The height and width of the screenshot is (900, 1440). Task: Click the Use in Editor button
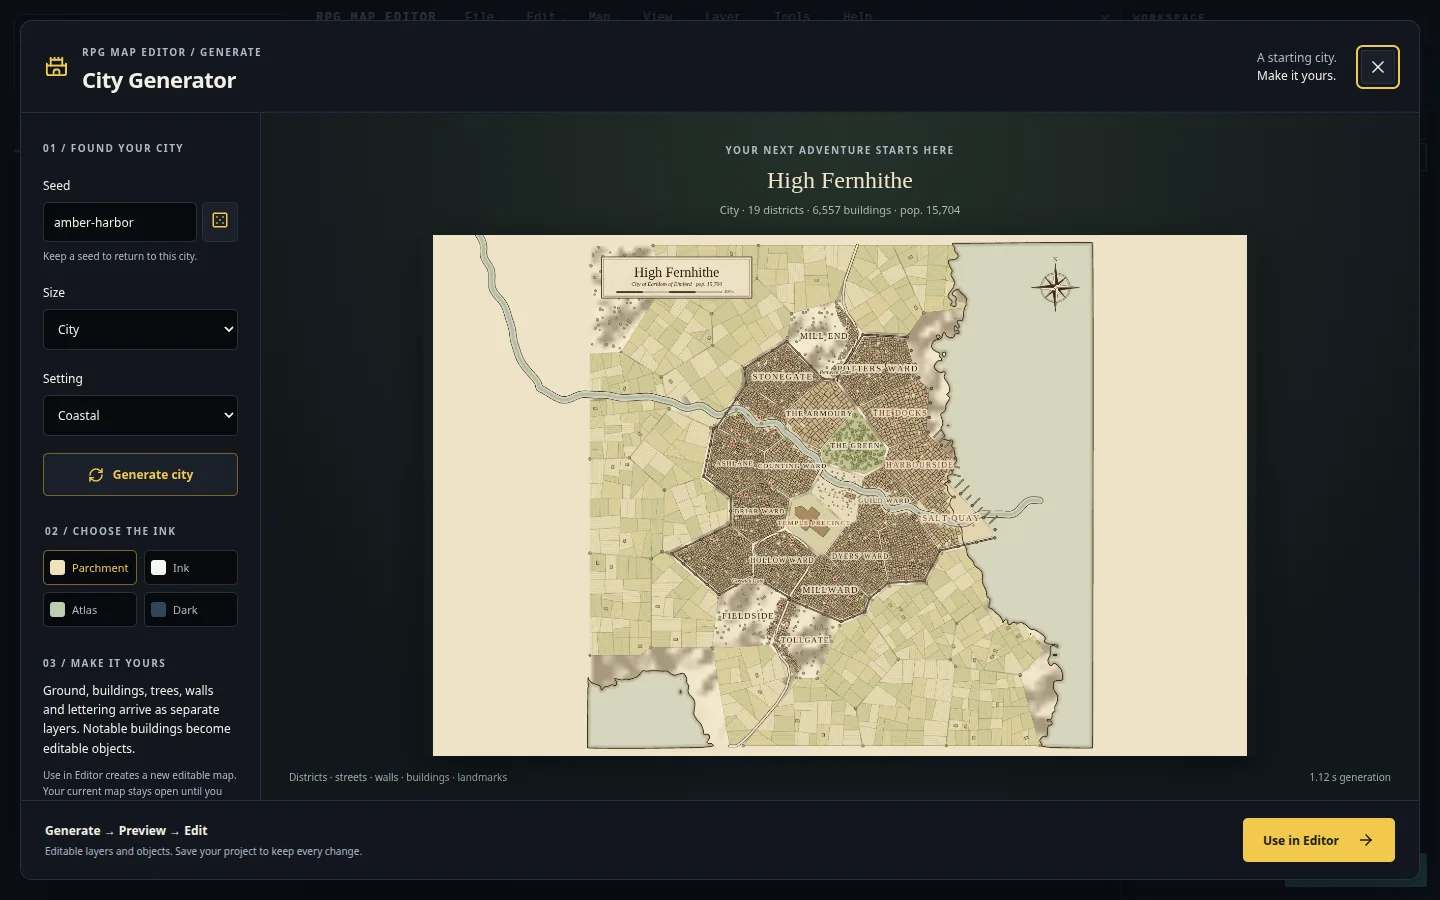coord(1319,840)
